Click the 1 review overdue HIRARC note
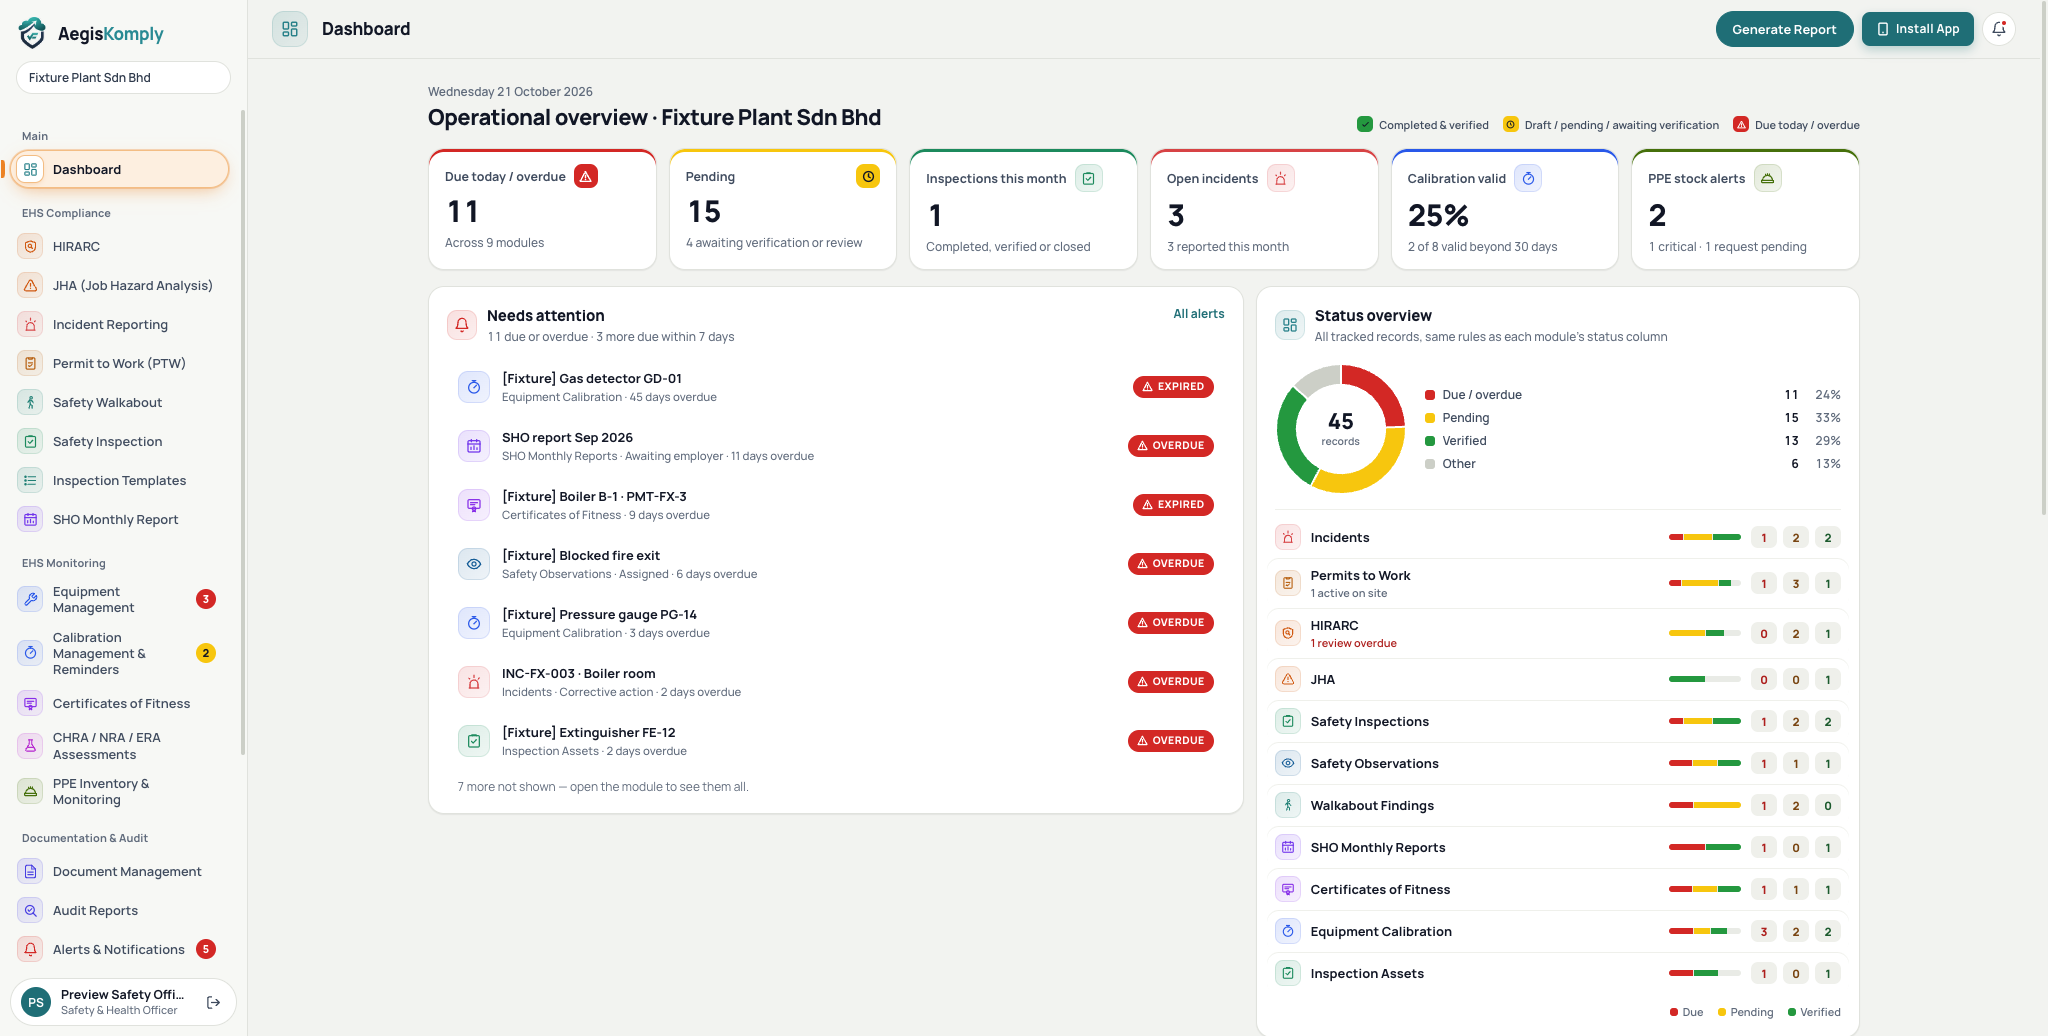 1353,643
